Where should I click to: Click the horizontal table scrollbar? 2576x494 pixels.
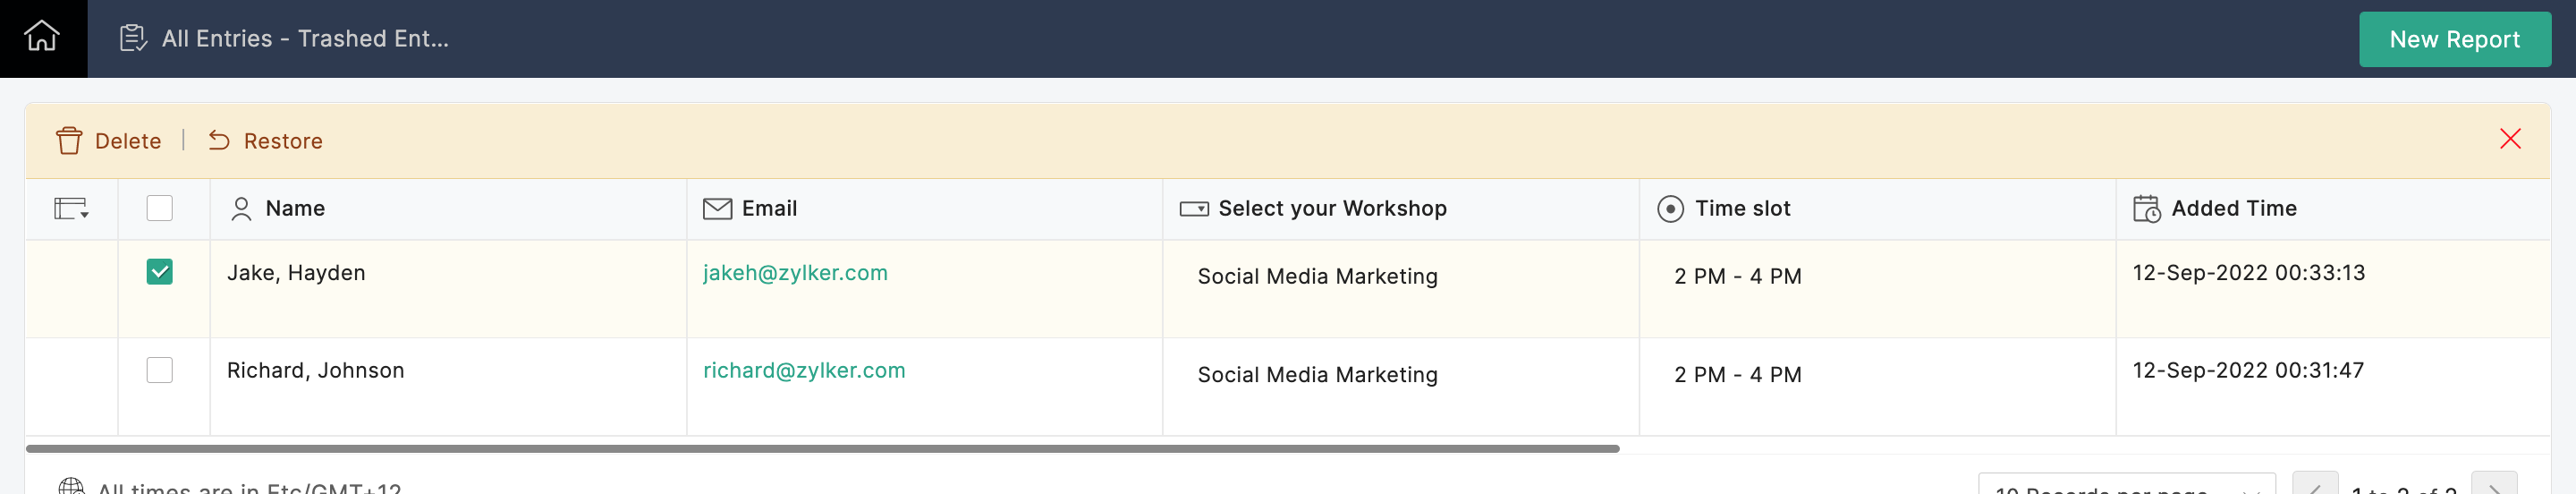pyautogui.click(x=822, y=449)
